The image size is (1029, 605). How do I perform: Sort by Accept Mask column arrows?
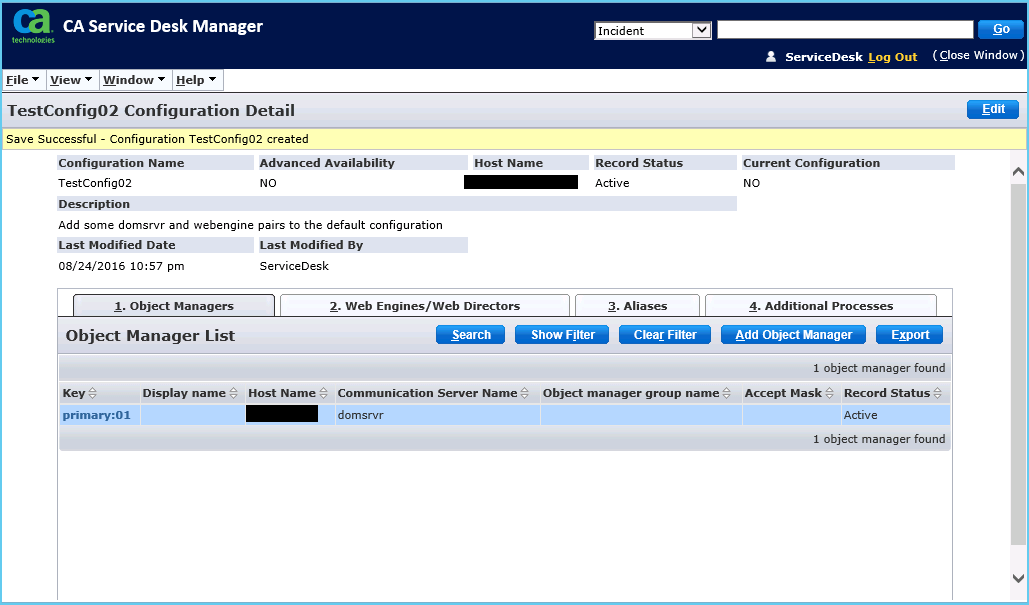[x=830, y=394]
